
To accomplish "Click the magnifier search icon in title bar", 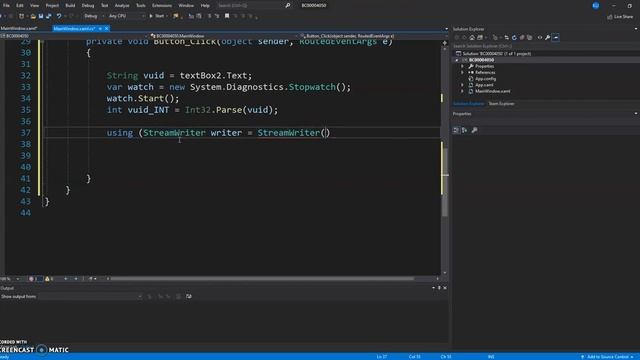I will [x=288, y=6].
